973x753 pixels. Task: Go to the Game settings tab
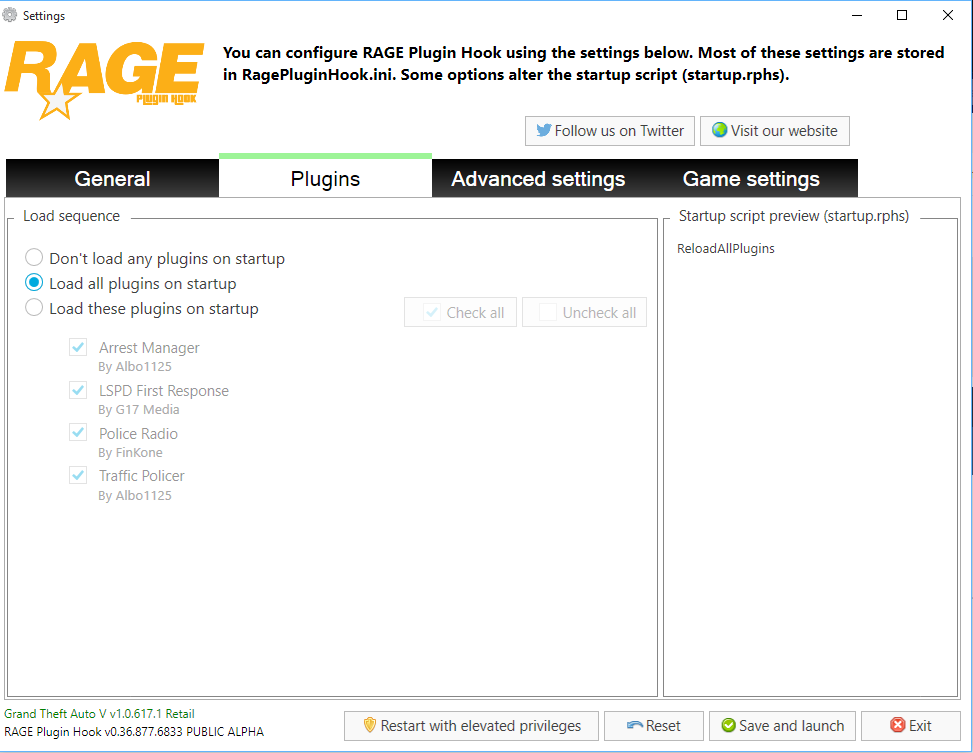(x=751, y=179)
